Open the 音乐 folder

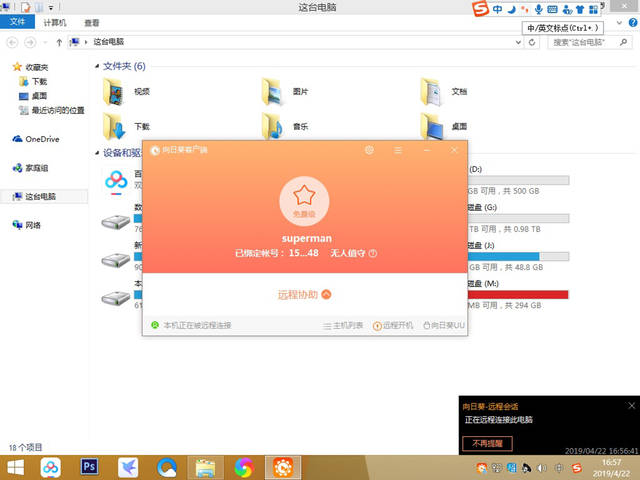[285, 127]
